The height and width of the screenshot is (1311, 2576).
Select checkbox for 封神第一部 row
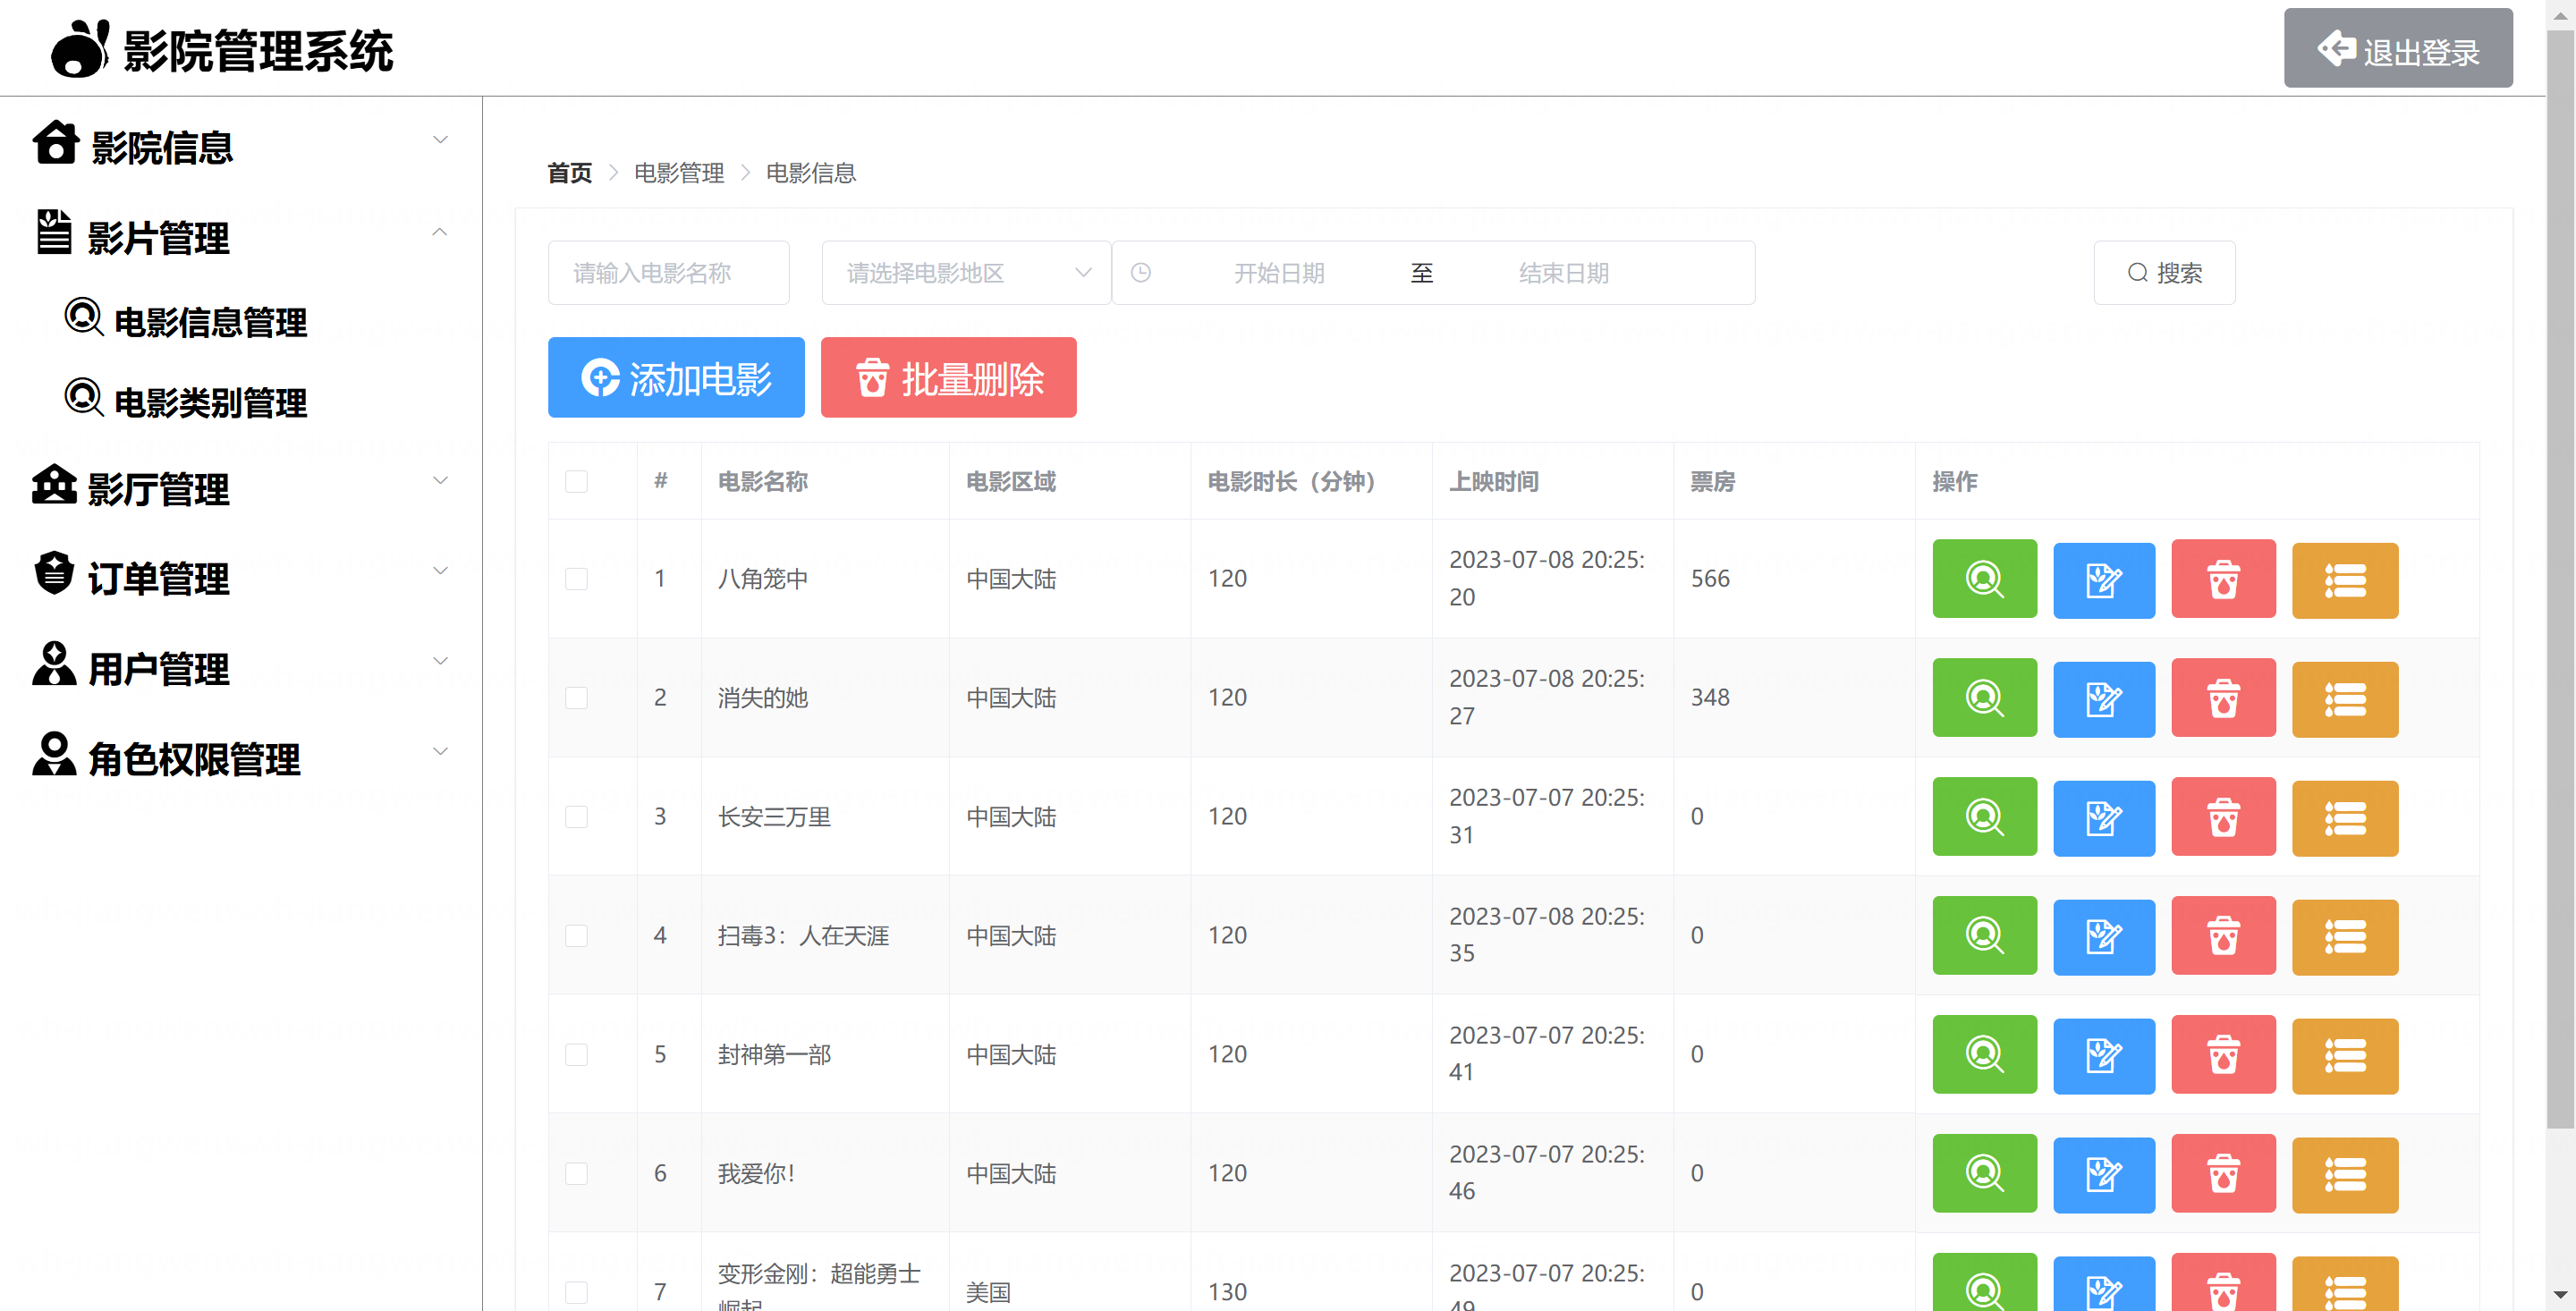pyautogui.click(x=576, y=1054)
